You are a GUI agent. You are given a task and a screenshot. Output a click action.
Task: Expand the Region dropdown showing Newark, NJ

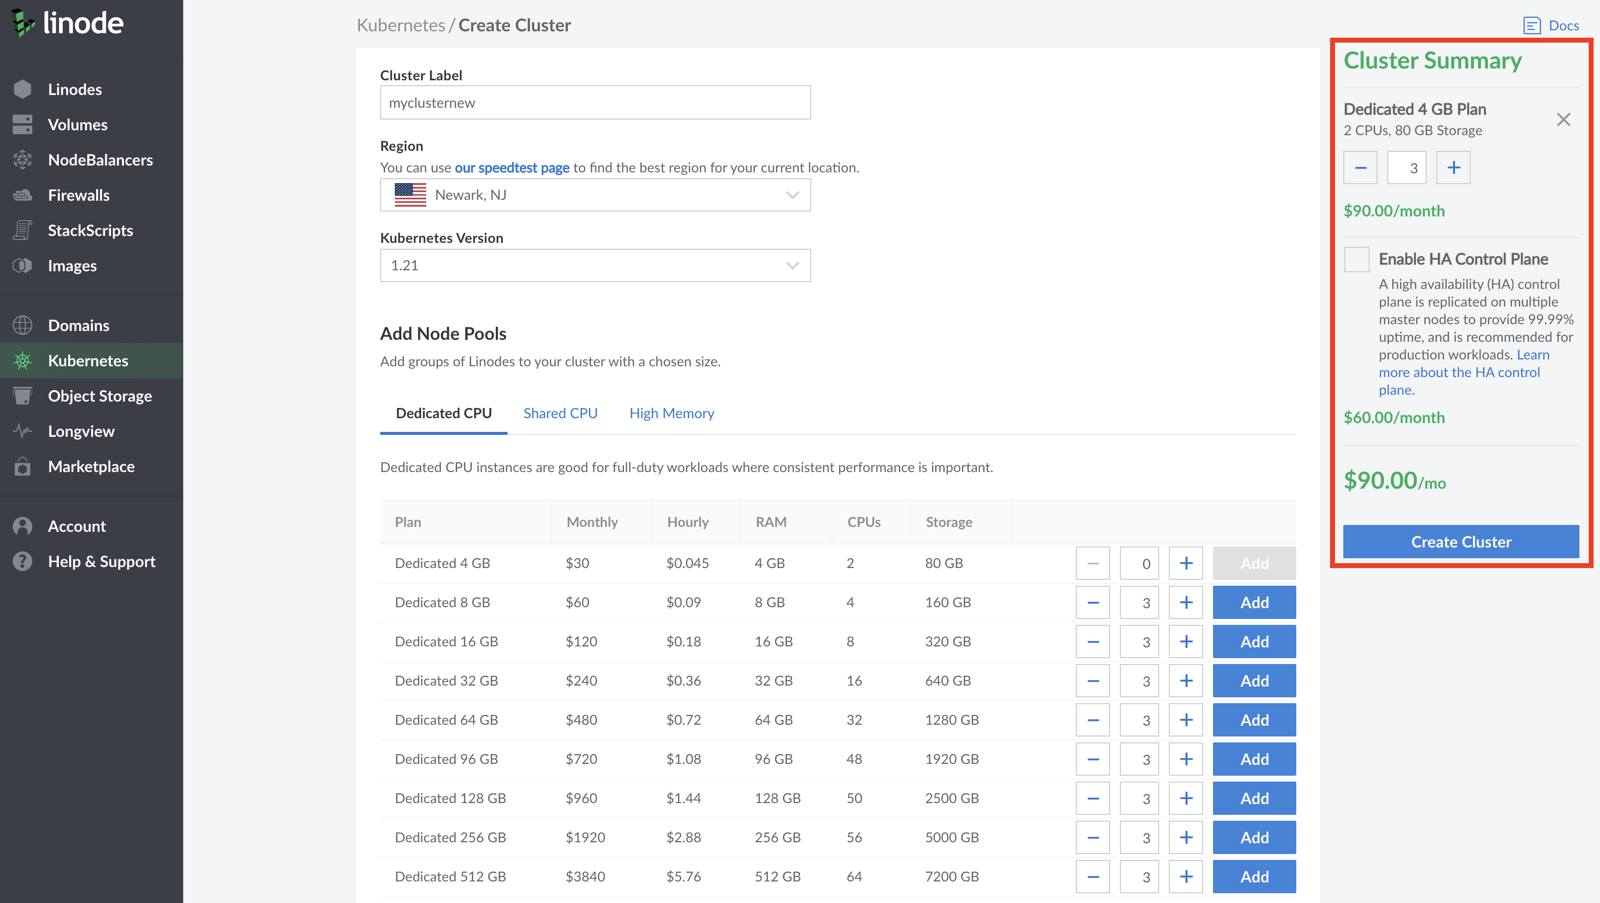pyautogui.click(x=595, y=195)
